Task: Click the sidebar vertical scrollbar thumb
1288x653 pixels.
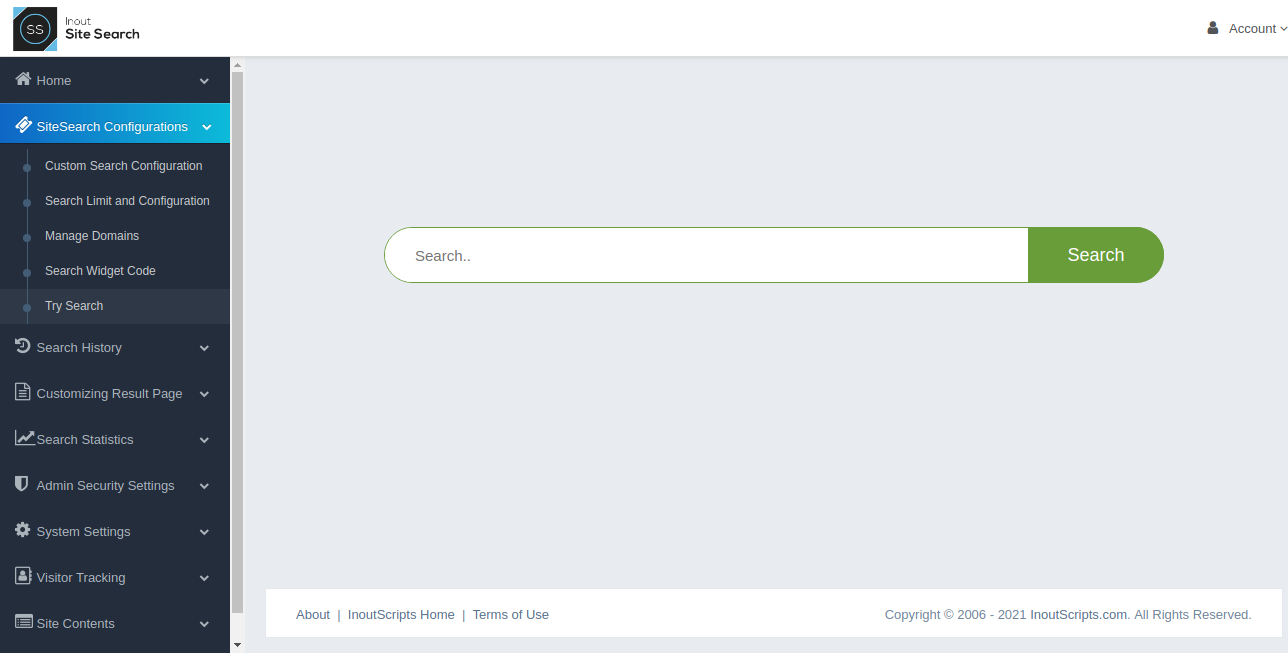Action: point(237,342)
